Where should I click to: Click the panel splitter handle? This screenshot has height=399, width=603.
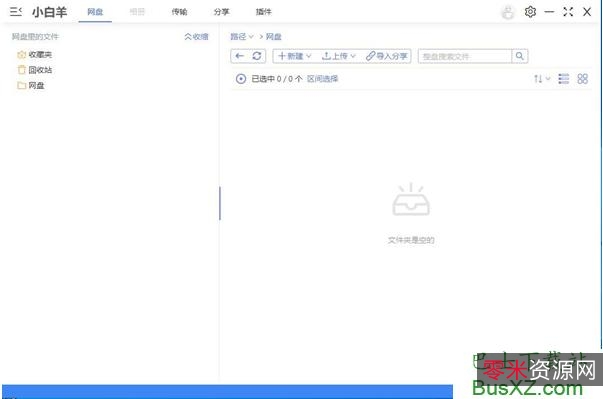(220, 203)
